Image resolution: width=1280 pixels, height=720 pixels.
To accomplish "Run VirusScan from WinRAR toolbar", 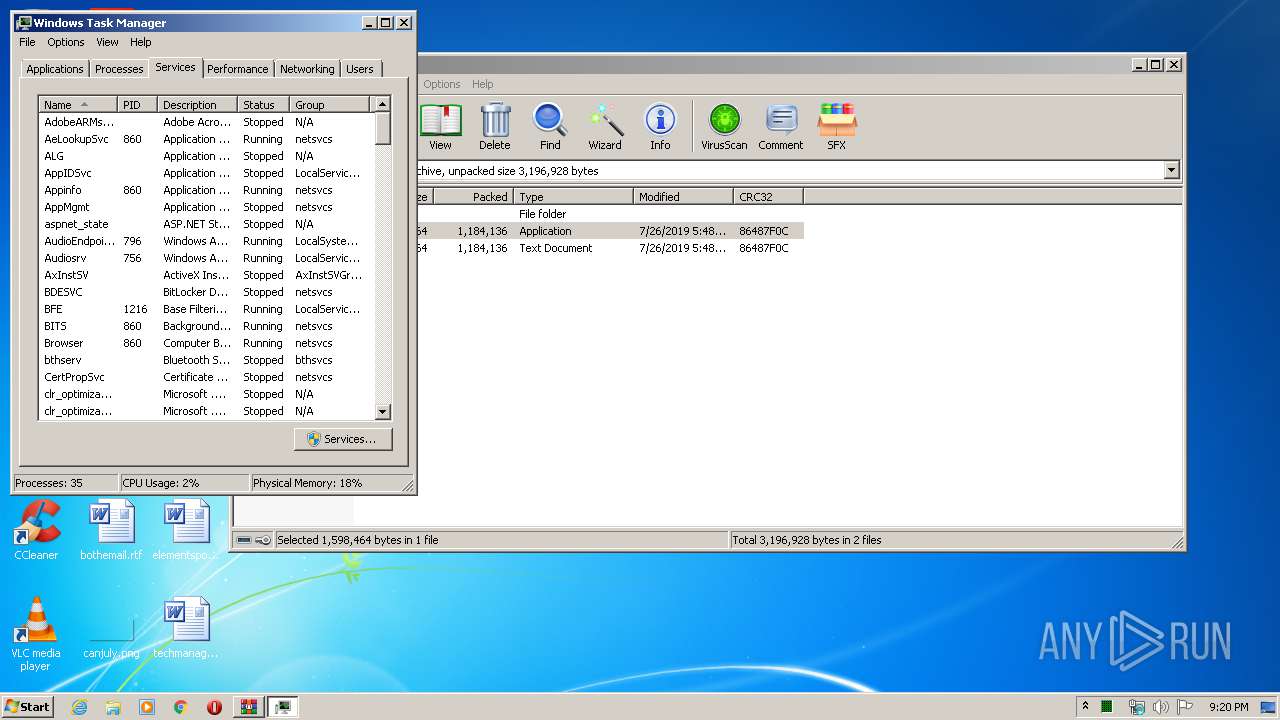I will (724, 127).
